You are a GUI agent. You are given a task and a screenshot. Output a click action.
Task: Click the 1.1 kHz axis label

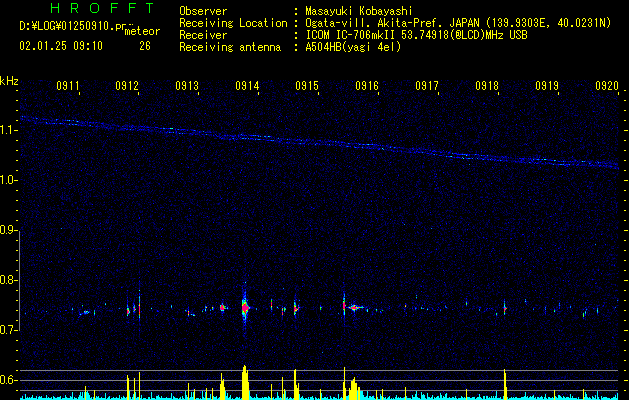coord(9,130)
